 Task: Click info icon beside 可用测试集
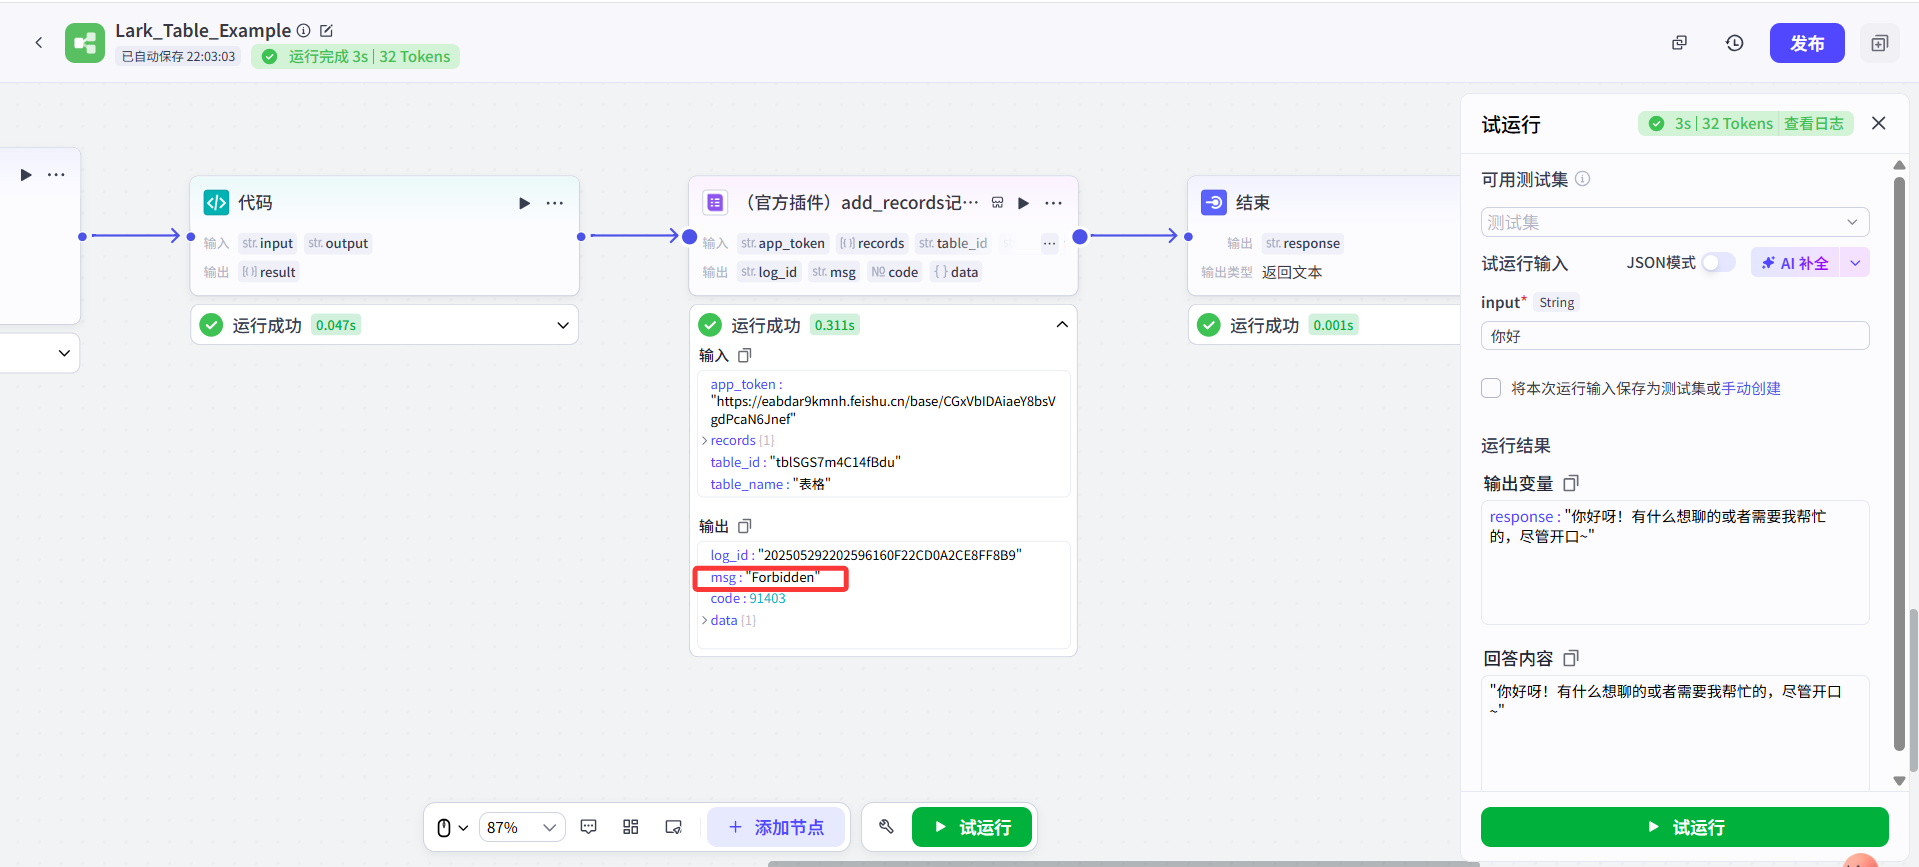point(1583,179)
